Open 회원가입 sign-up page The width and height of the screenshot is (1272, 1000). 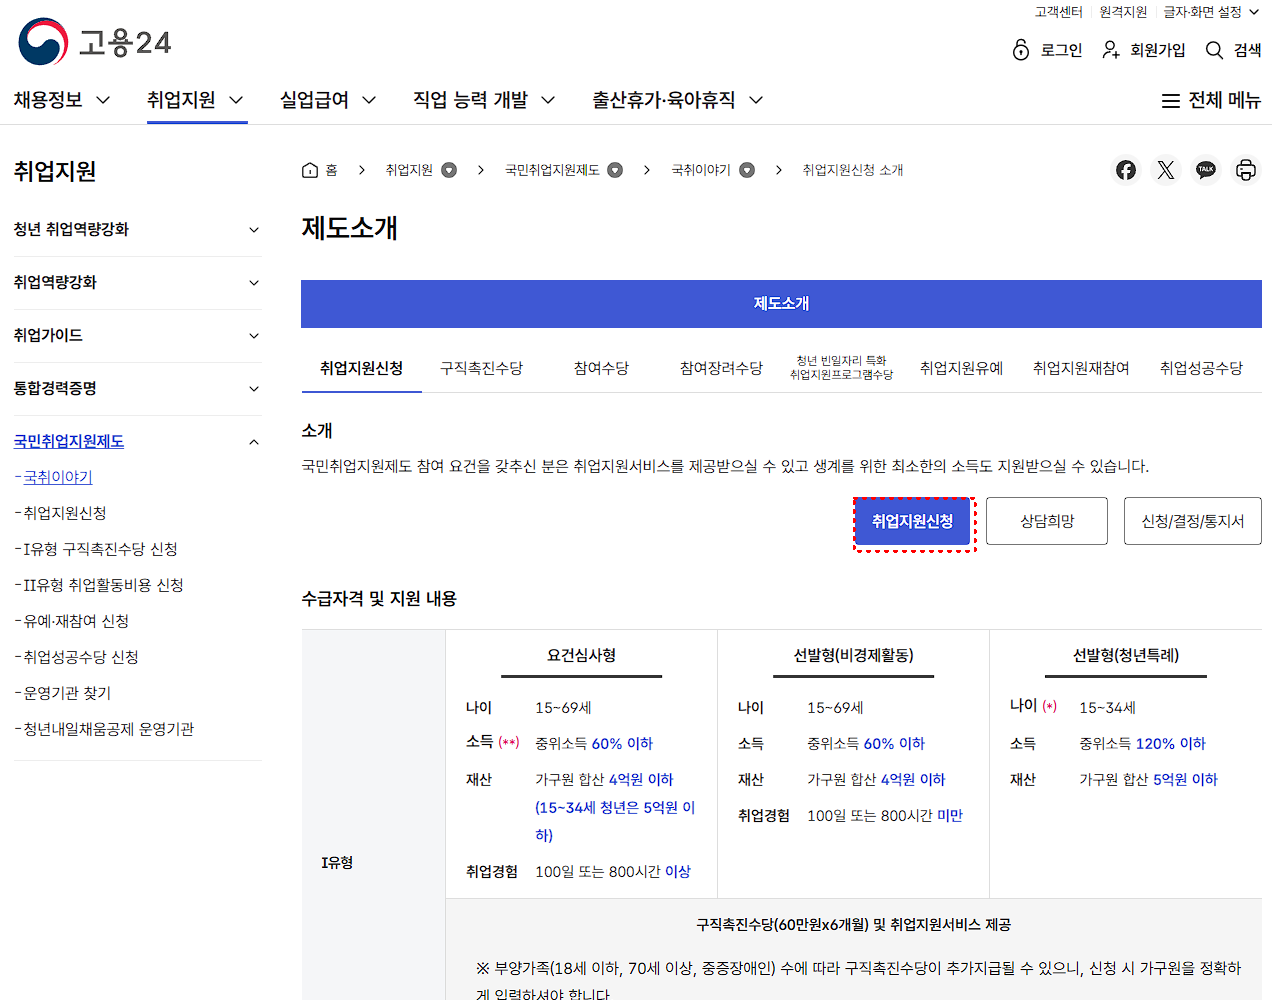pos(1143,50)
